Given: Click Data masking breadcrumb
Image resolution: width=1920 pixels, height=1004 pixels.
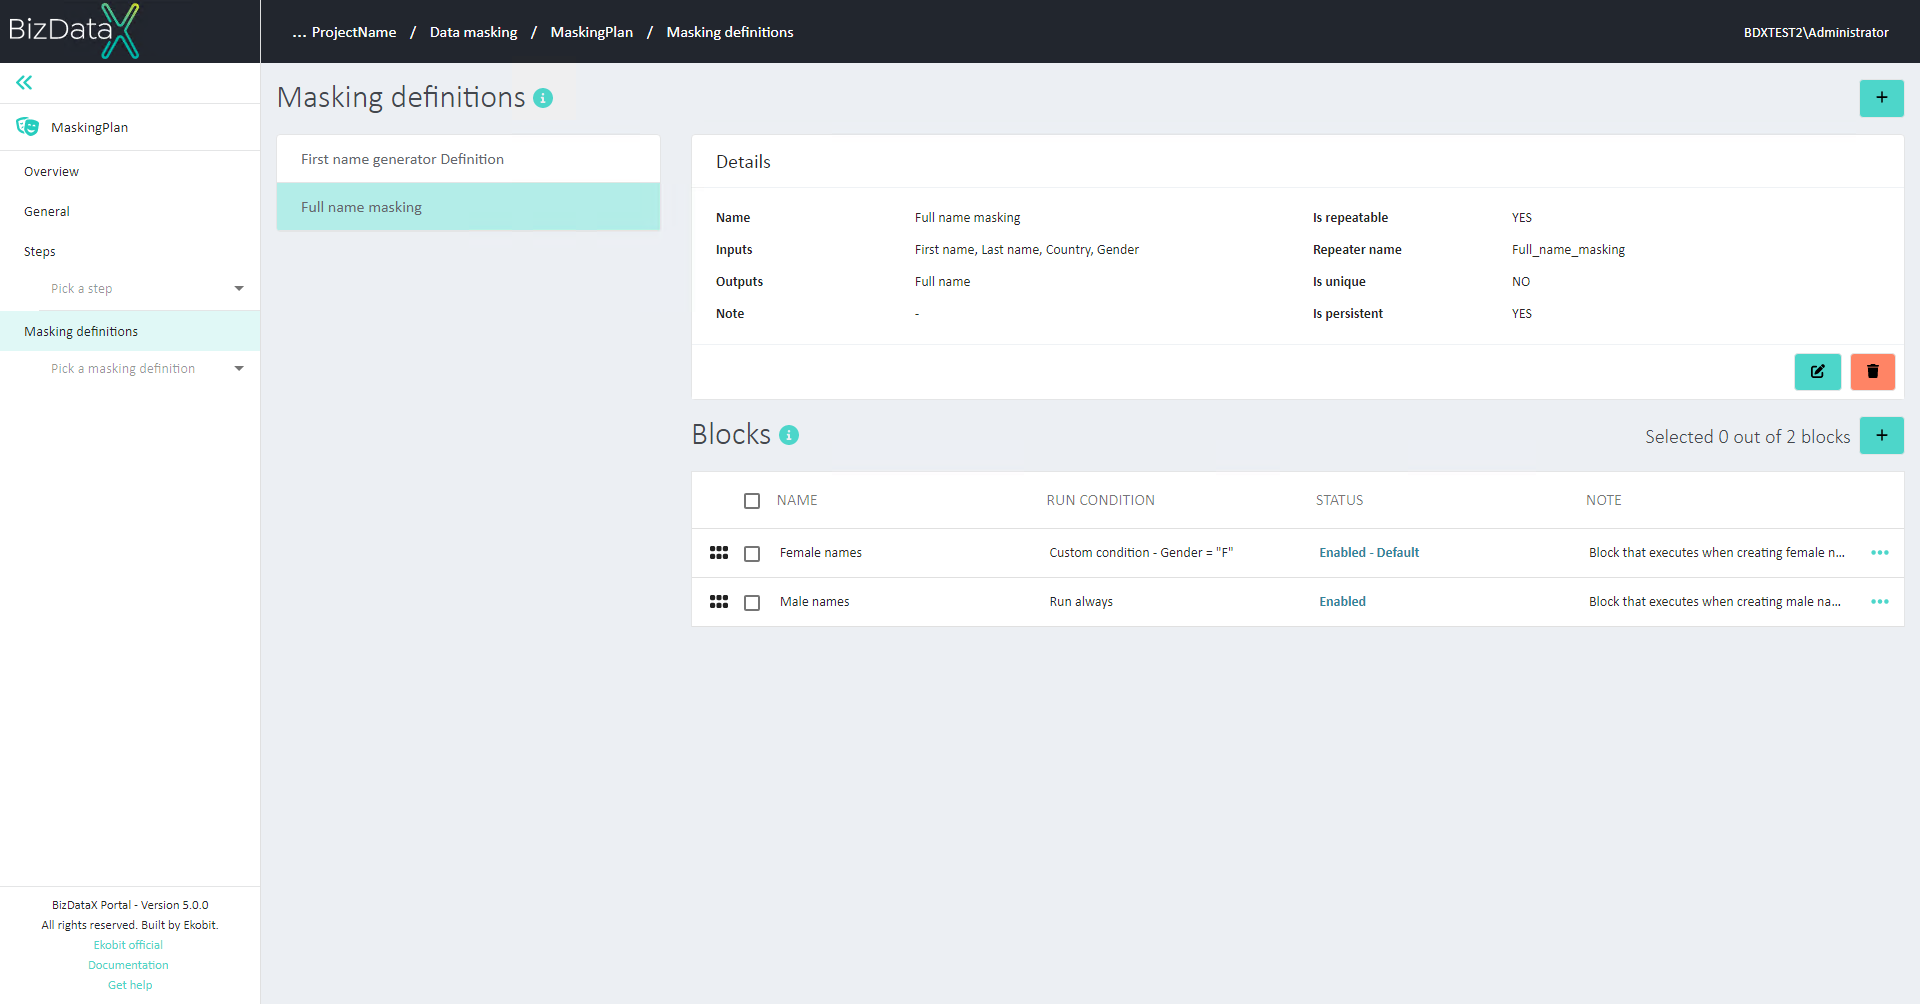Looking at the screenshot, I should tap(473, 32).
